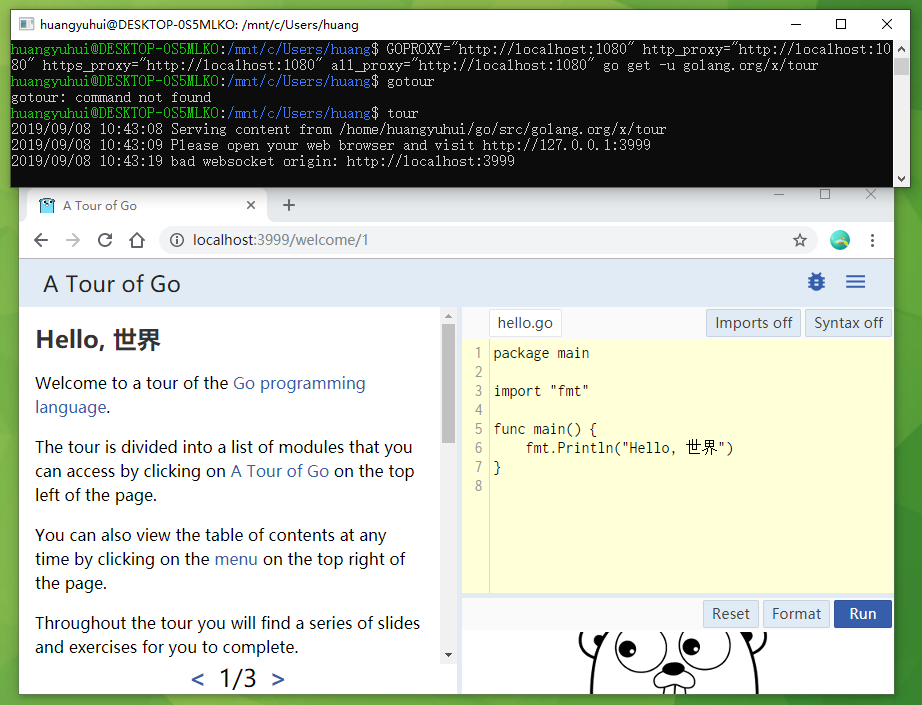Switch to the A Tour of Go browser tab
Image resolution: width=922 pixels, height=705 pixels.
pos(146,205)
